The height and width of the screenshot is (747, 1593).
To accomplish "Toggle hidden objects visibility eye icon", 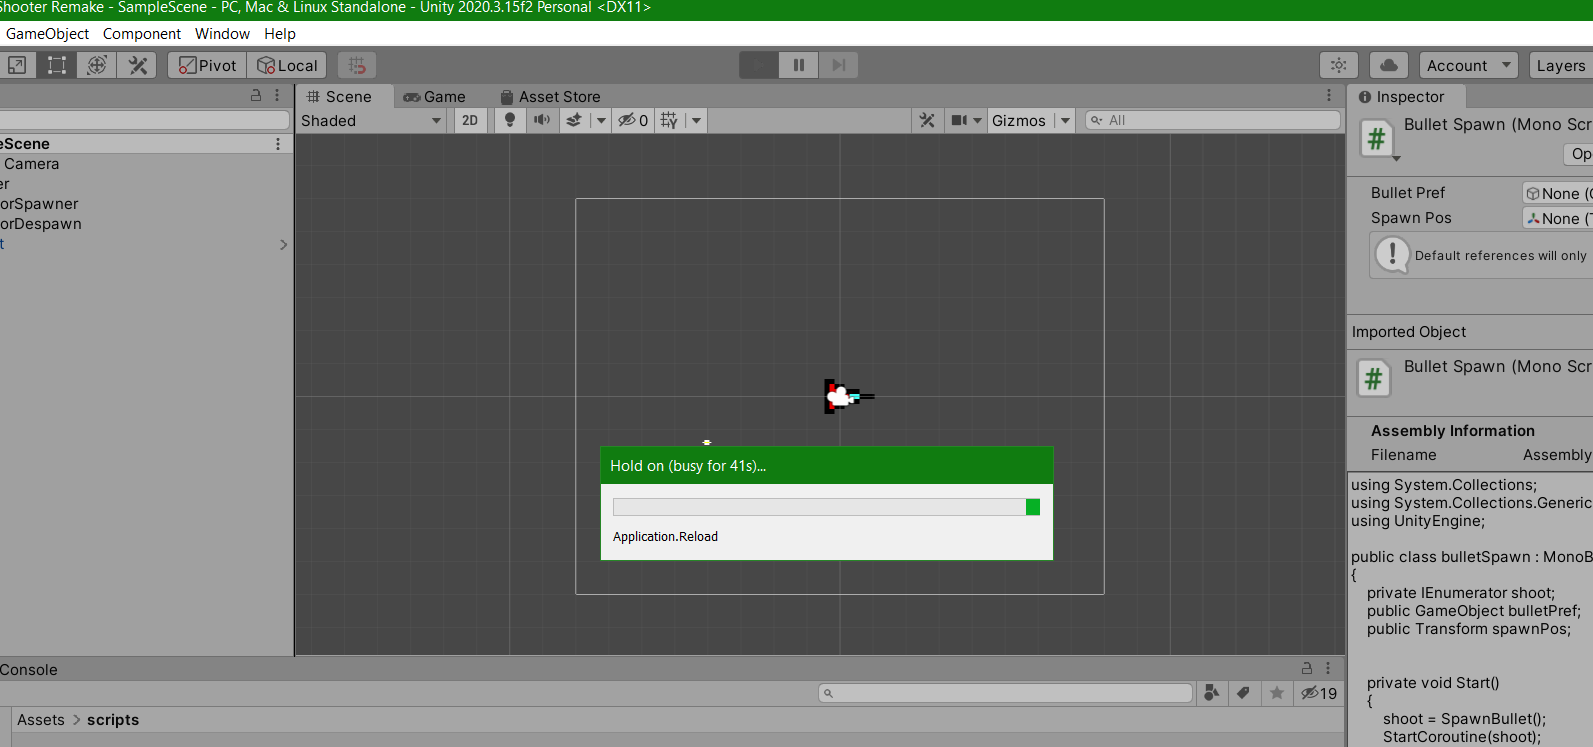I will [633, 120].
